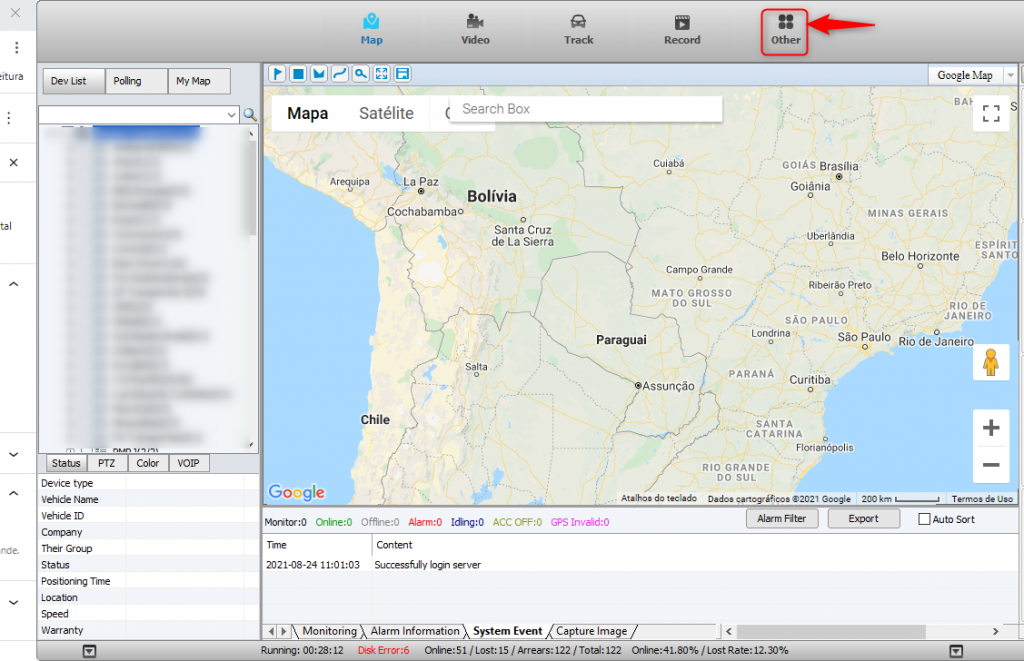Viewport: 1024px width, 661px height.
Task: Open the Record module
Action: (x=682, y=29)
